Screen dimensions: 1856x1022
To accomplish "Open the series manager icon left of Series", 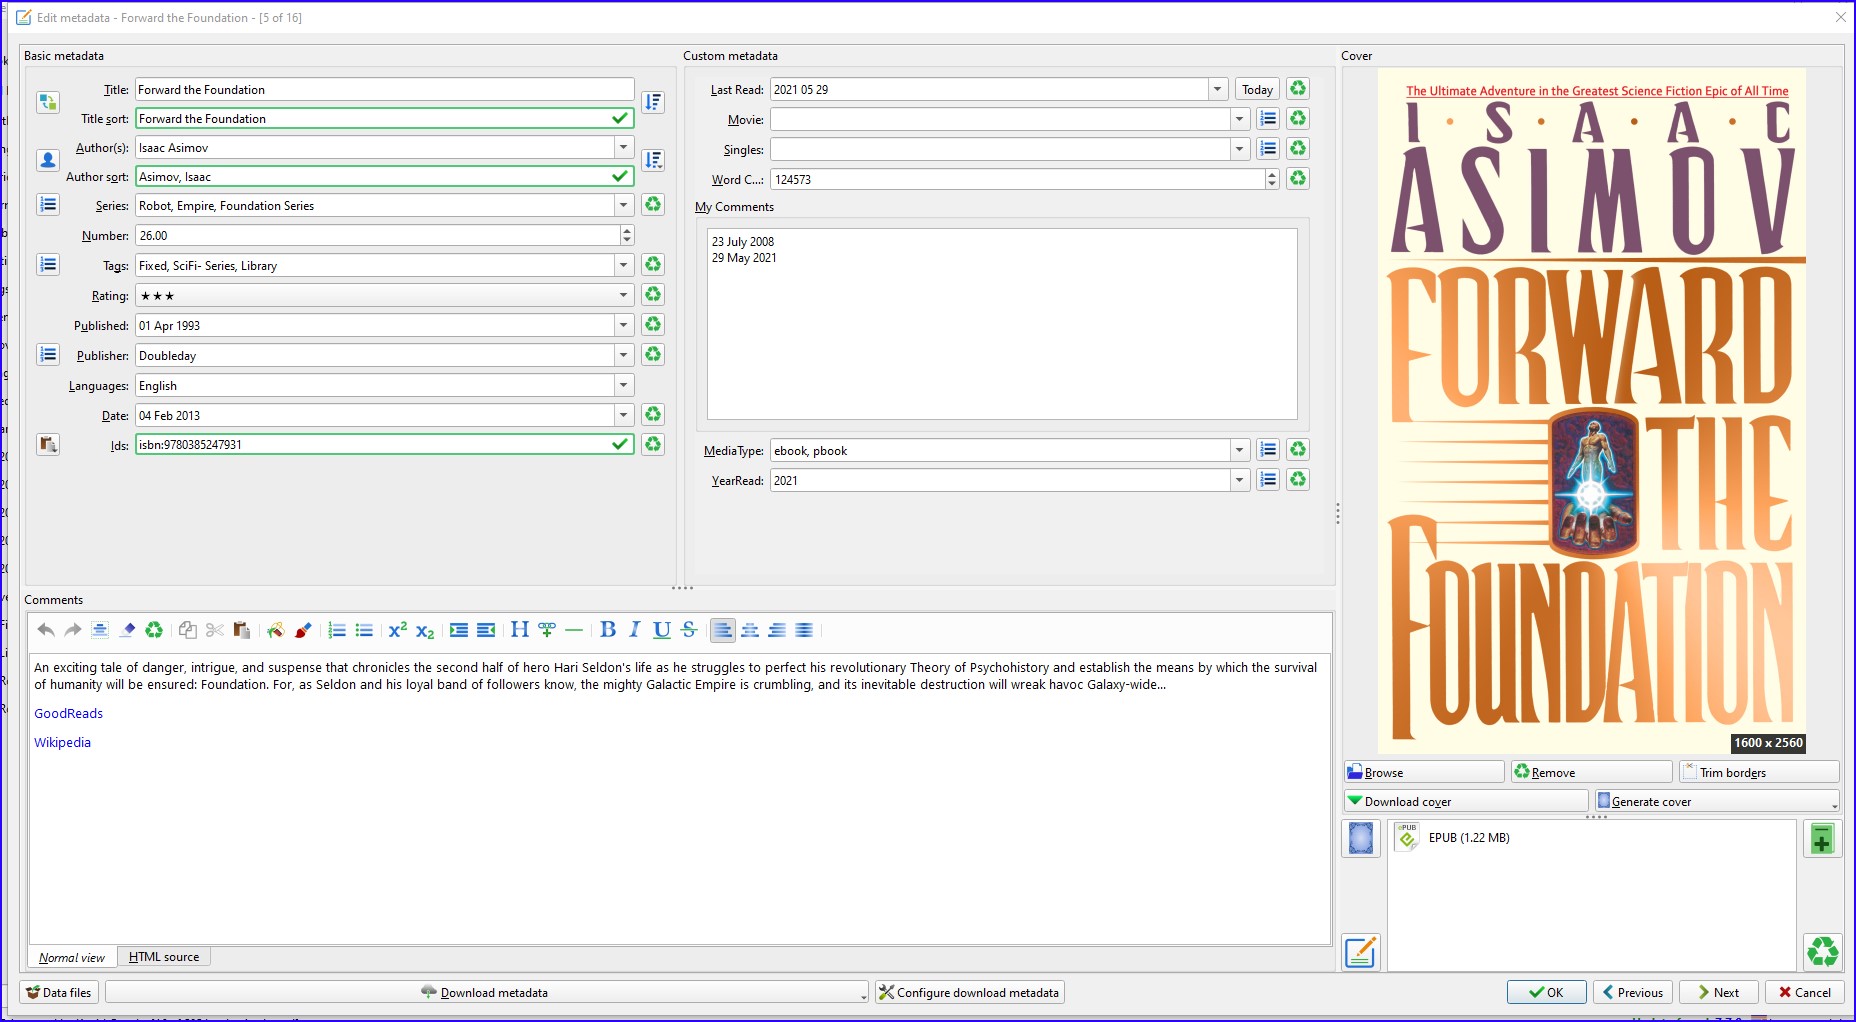I will [x=47, y=205].
